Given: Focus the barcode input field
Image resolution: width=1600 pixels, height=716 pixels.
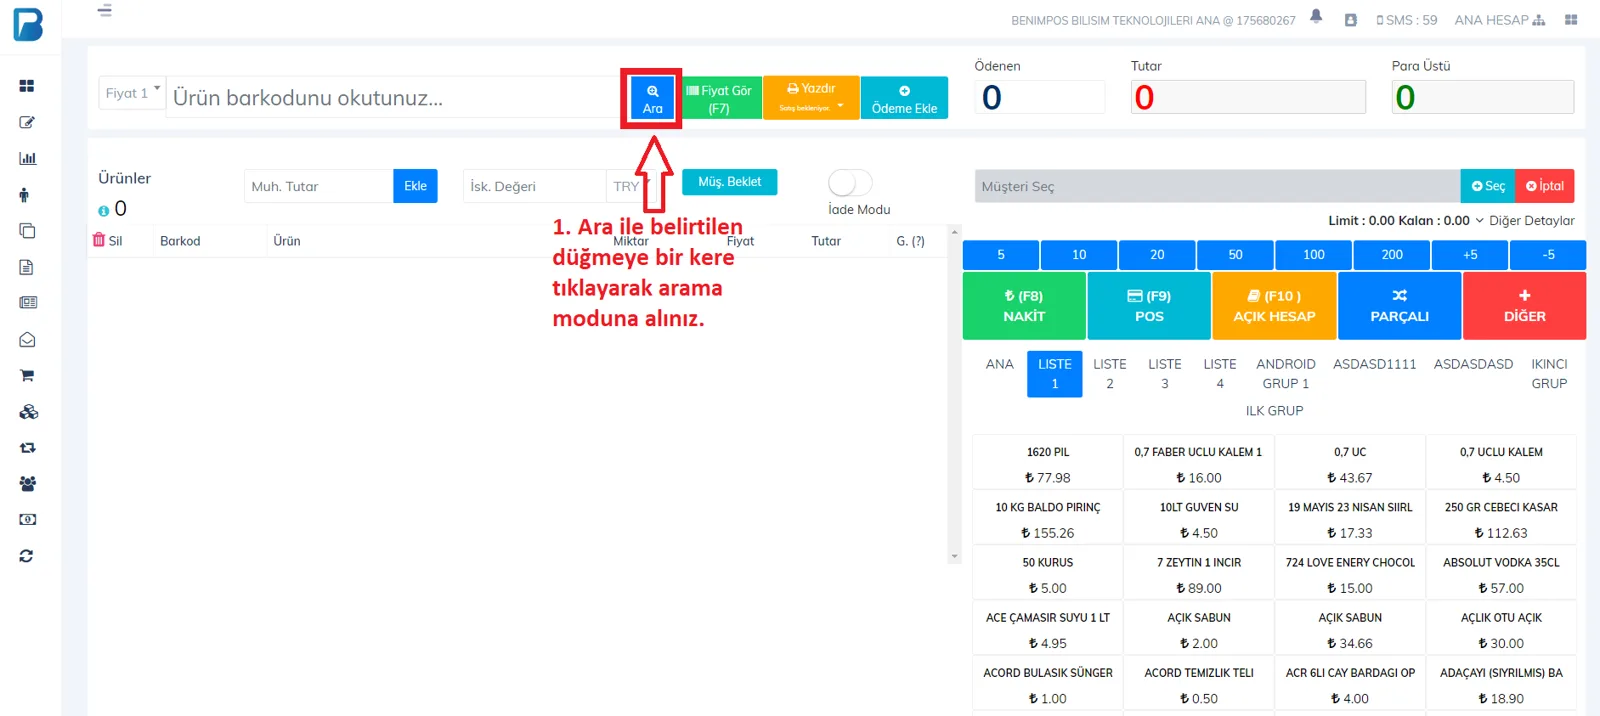Looking at the screenshot, I should pos(393,97).
